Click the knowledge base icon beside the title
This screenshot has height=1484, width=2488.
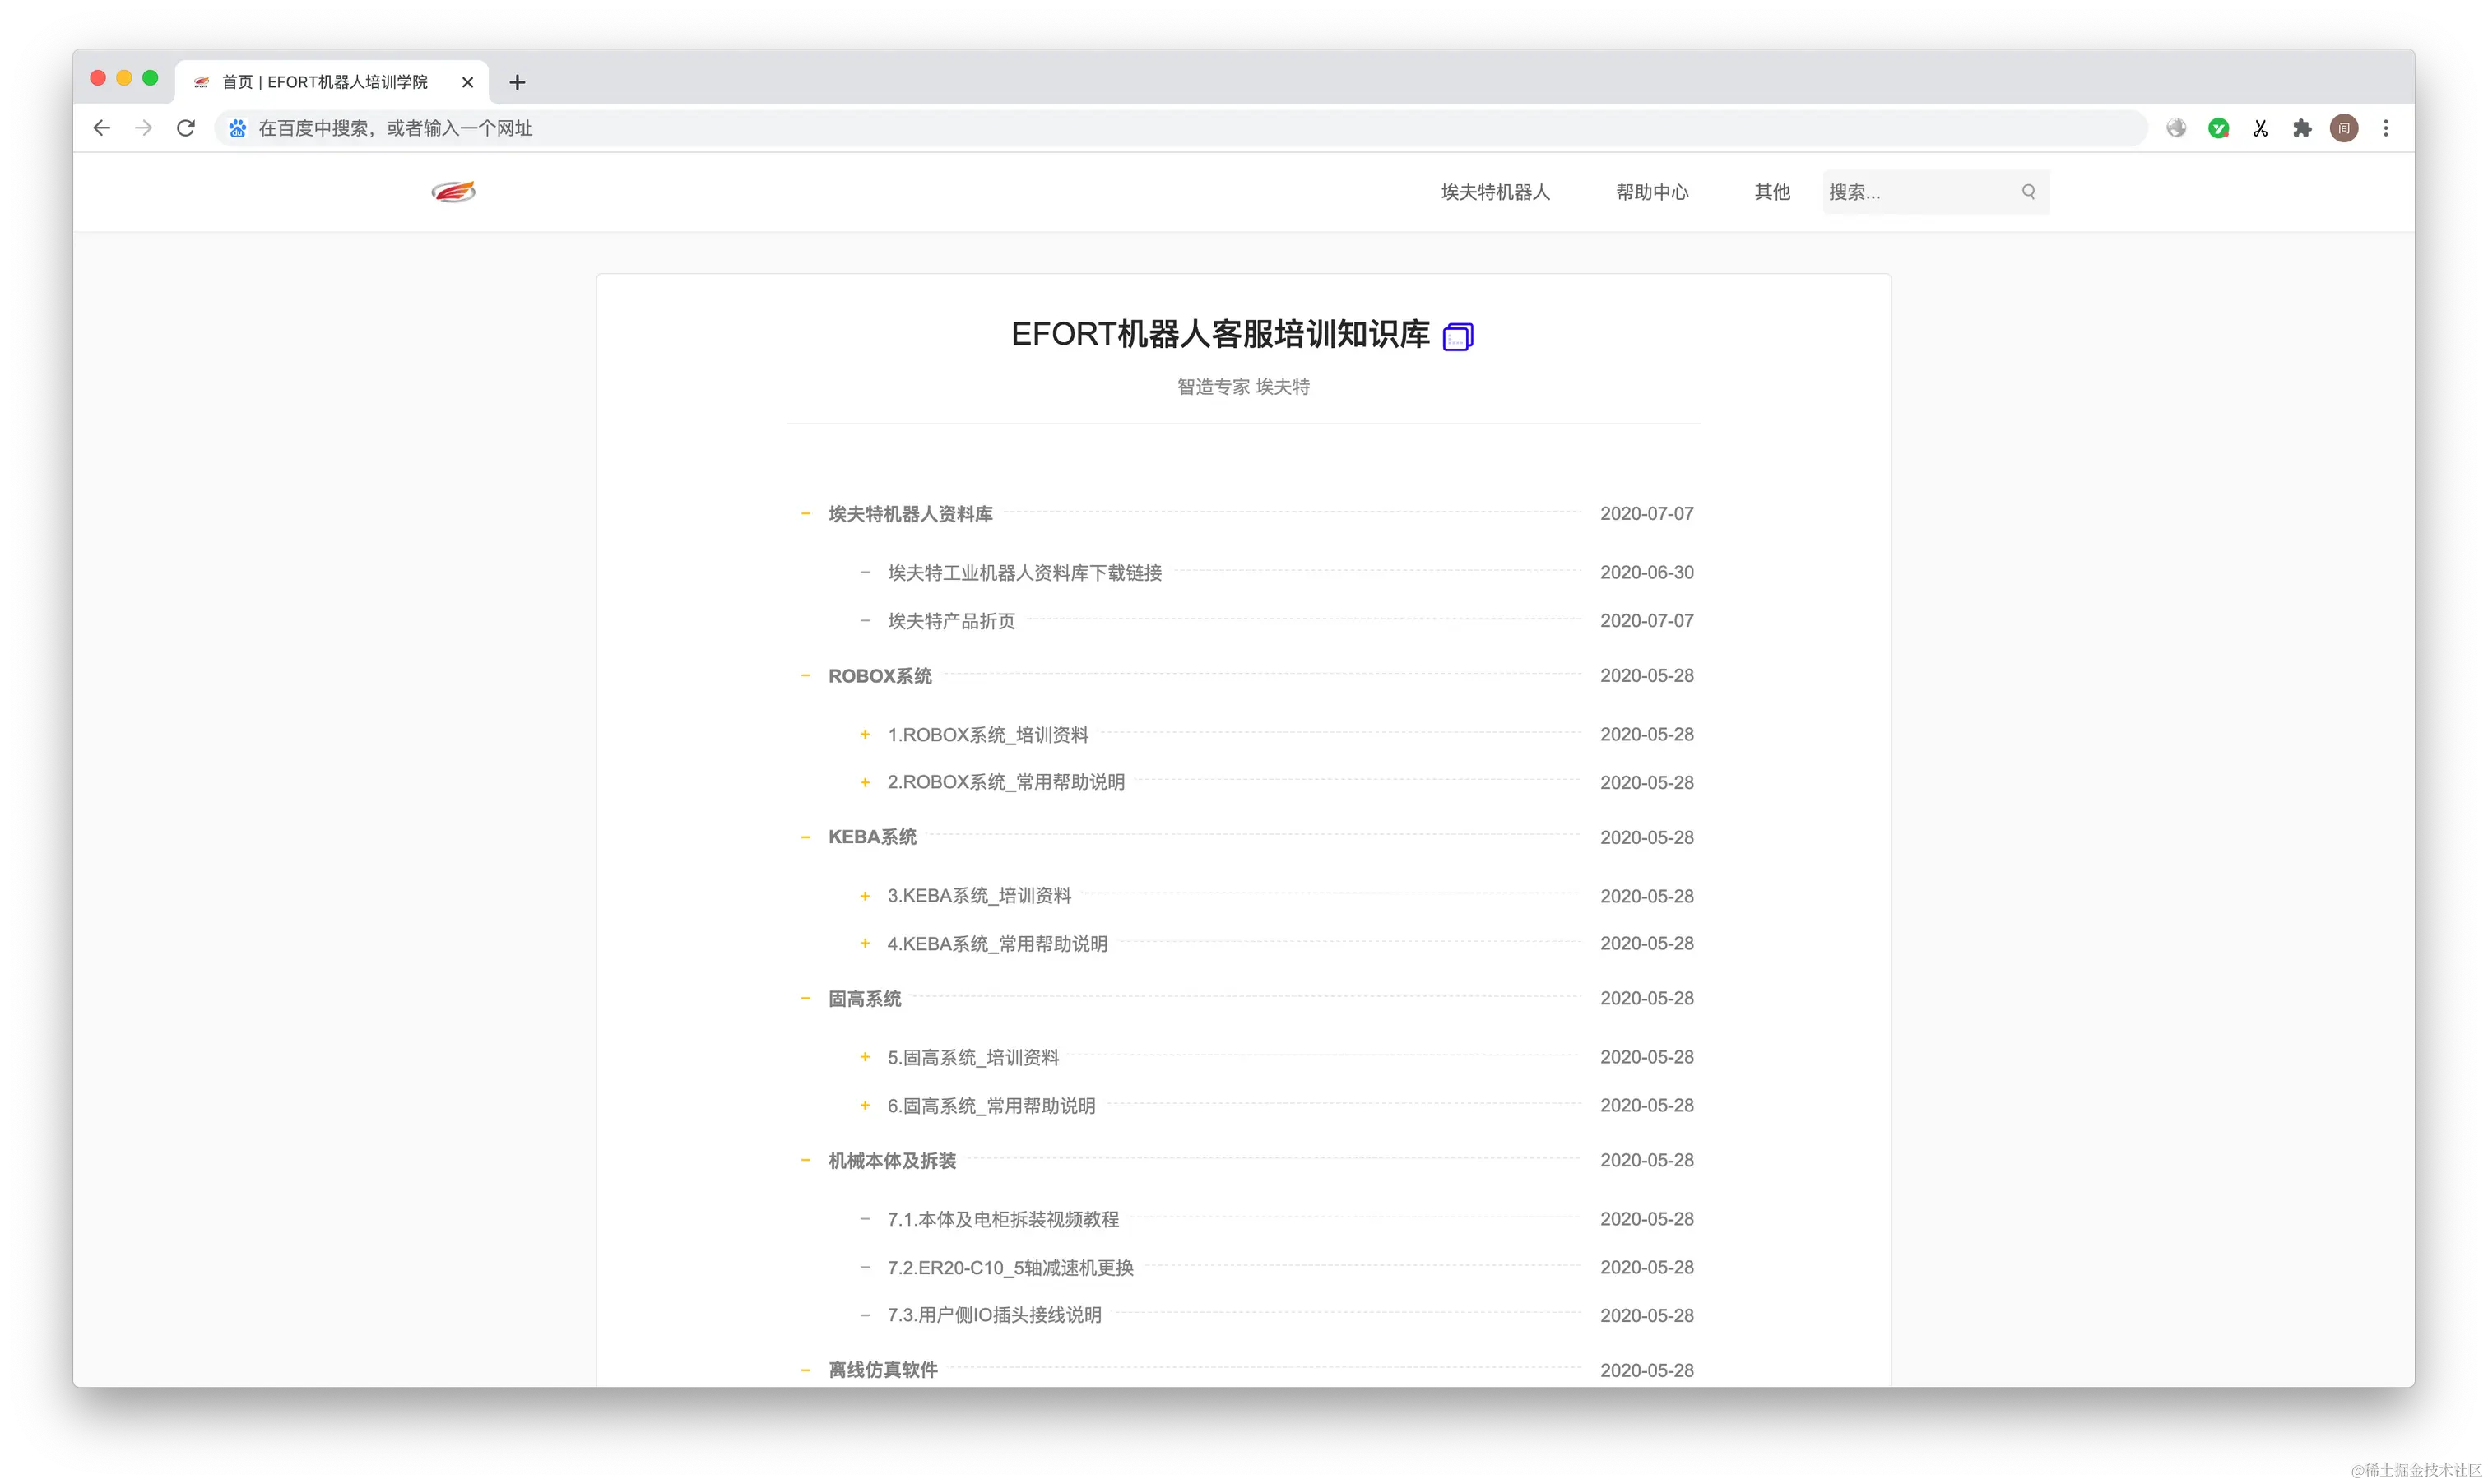[1457, 337]
